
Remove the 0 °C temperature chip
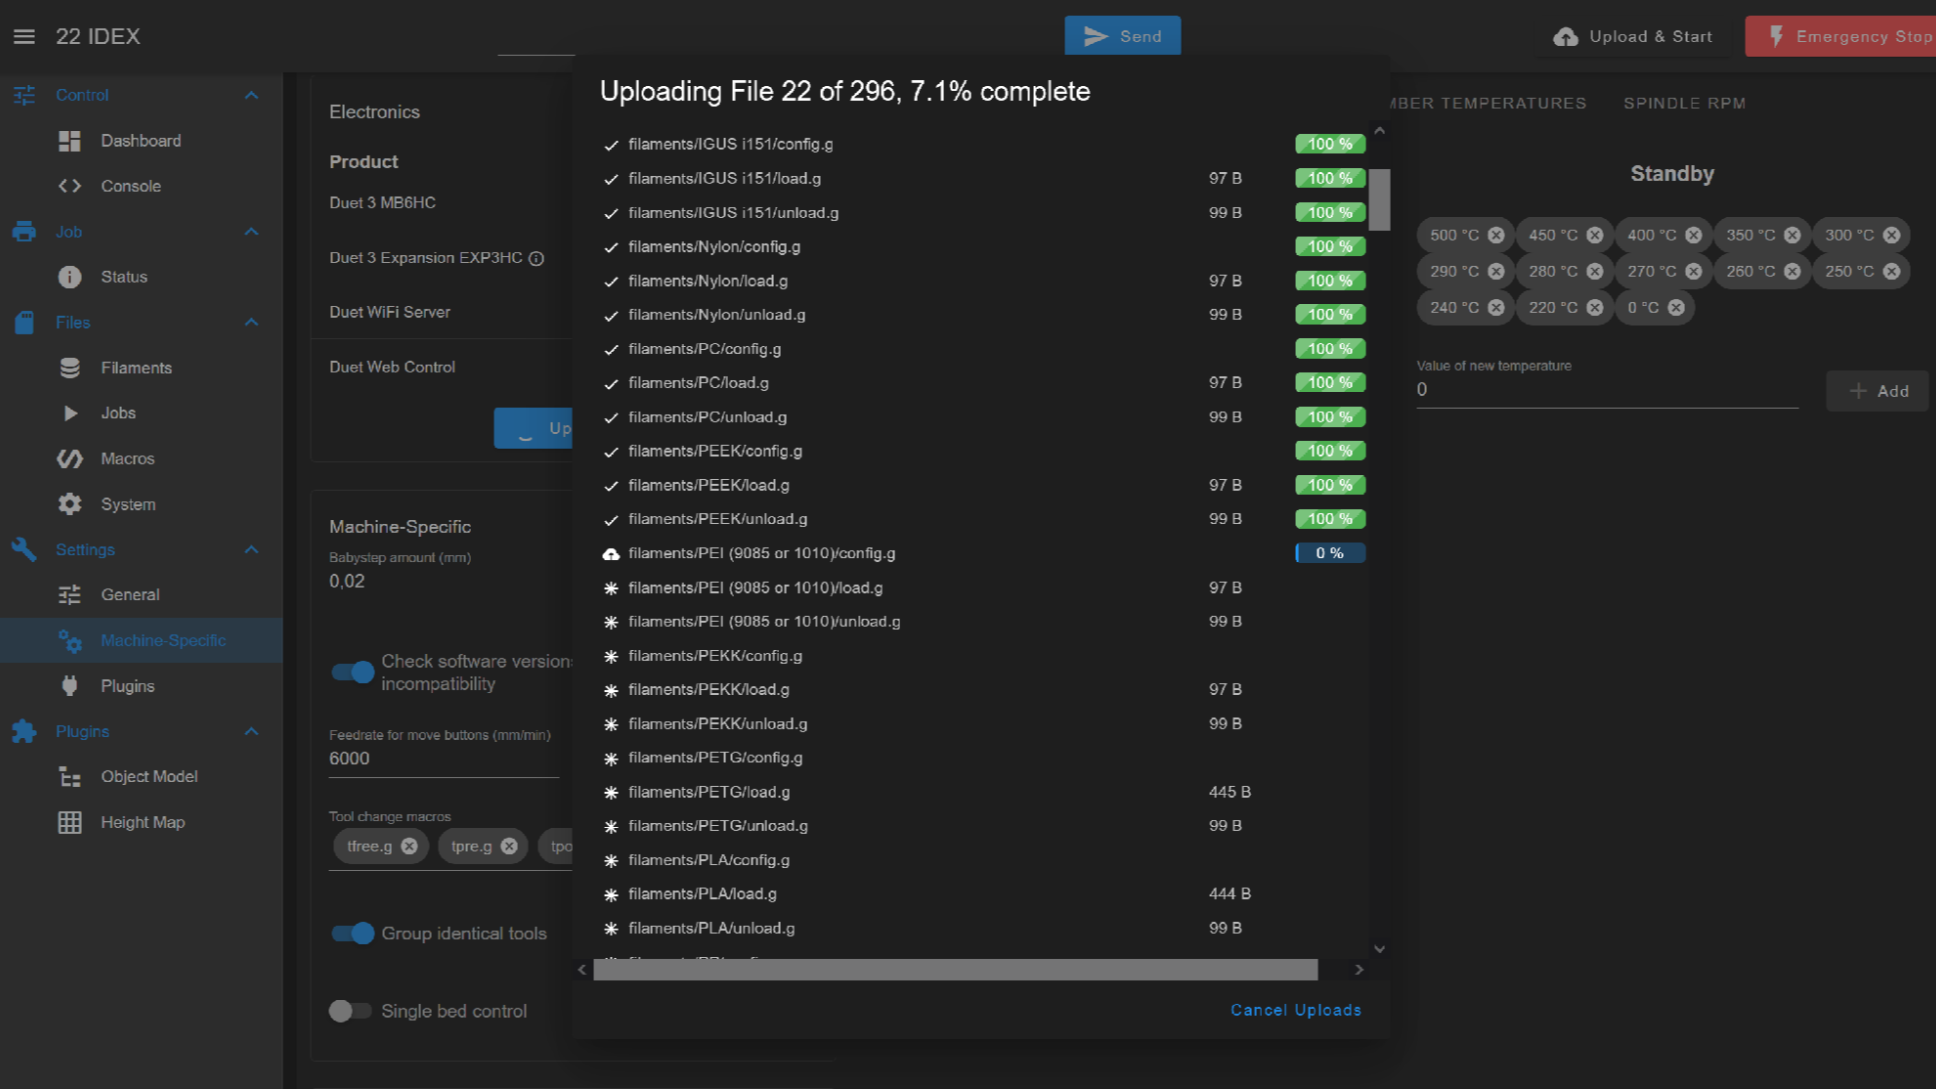pos(1676,307)
